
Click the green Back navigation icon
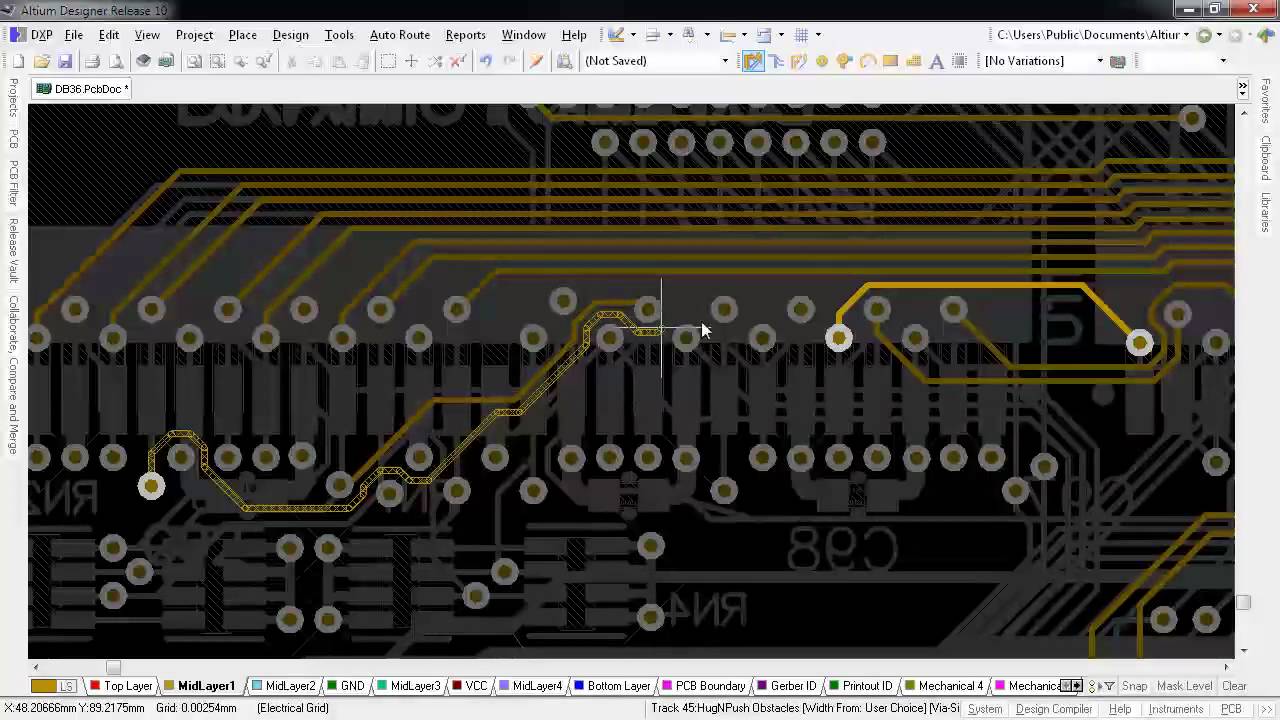1205,35
